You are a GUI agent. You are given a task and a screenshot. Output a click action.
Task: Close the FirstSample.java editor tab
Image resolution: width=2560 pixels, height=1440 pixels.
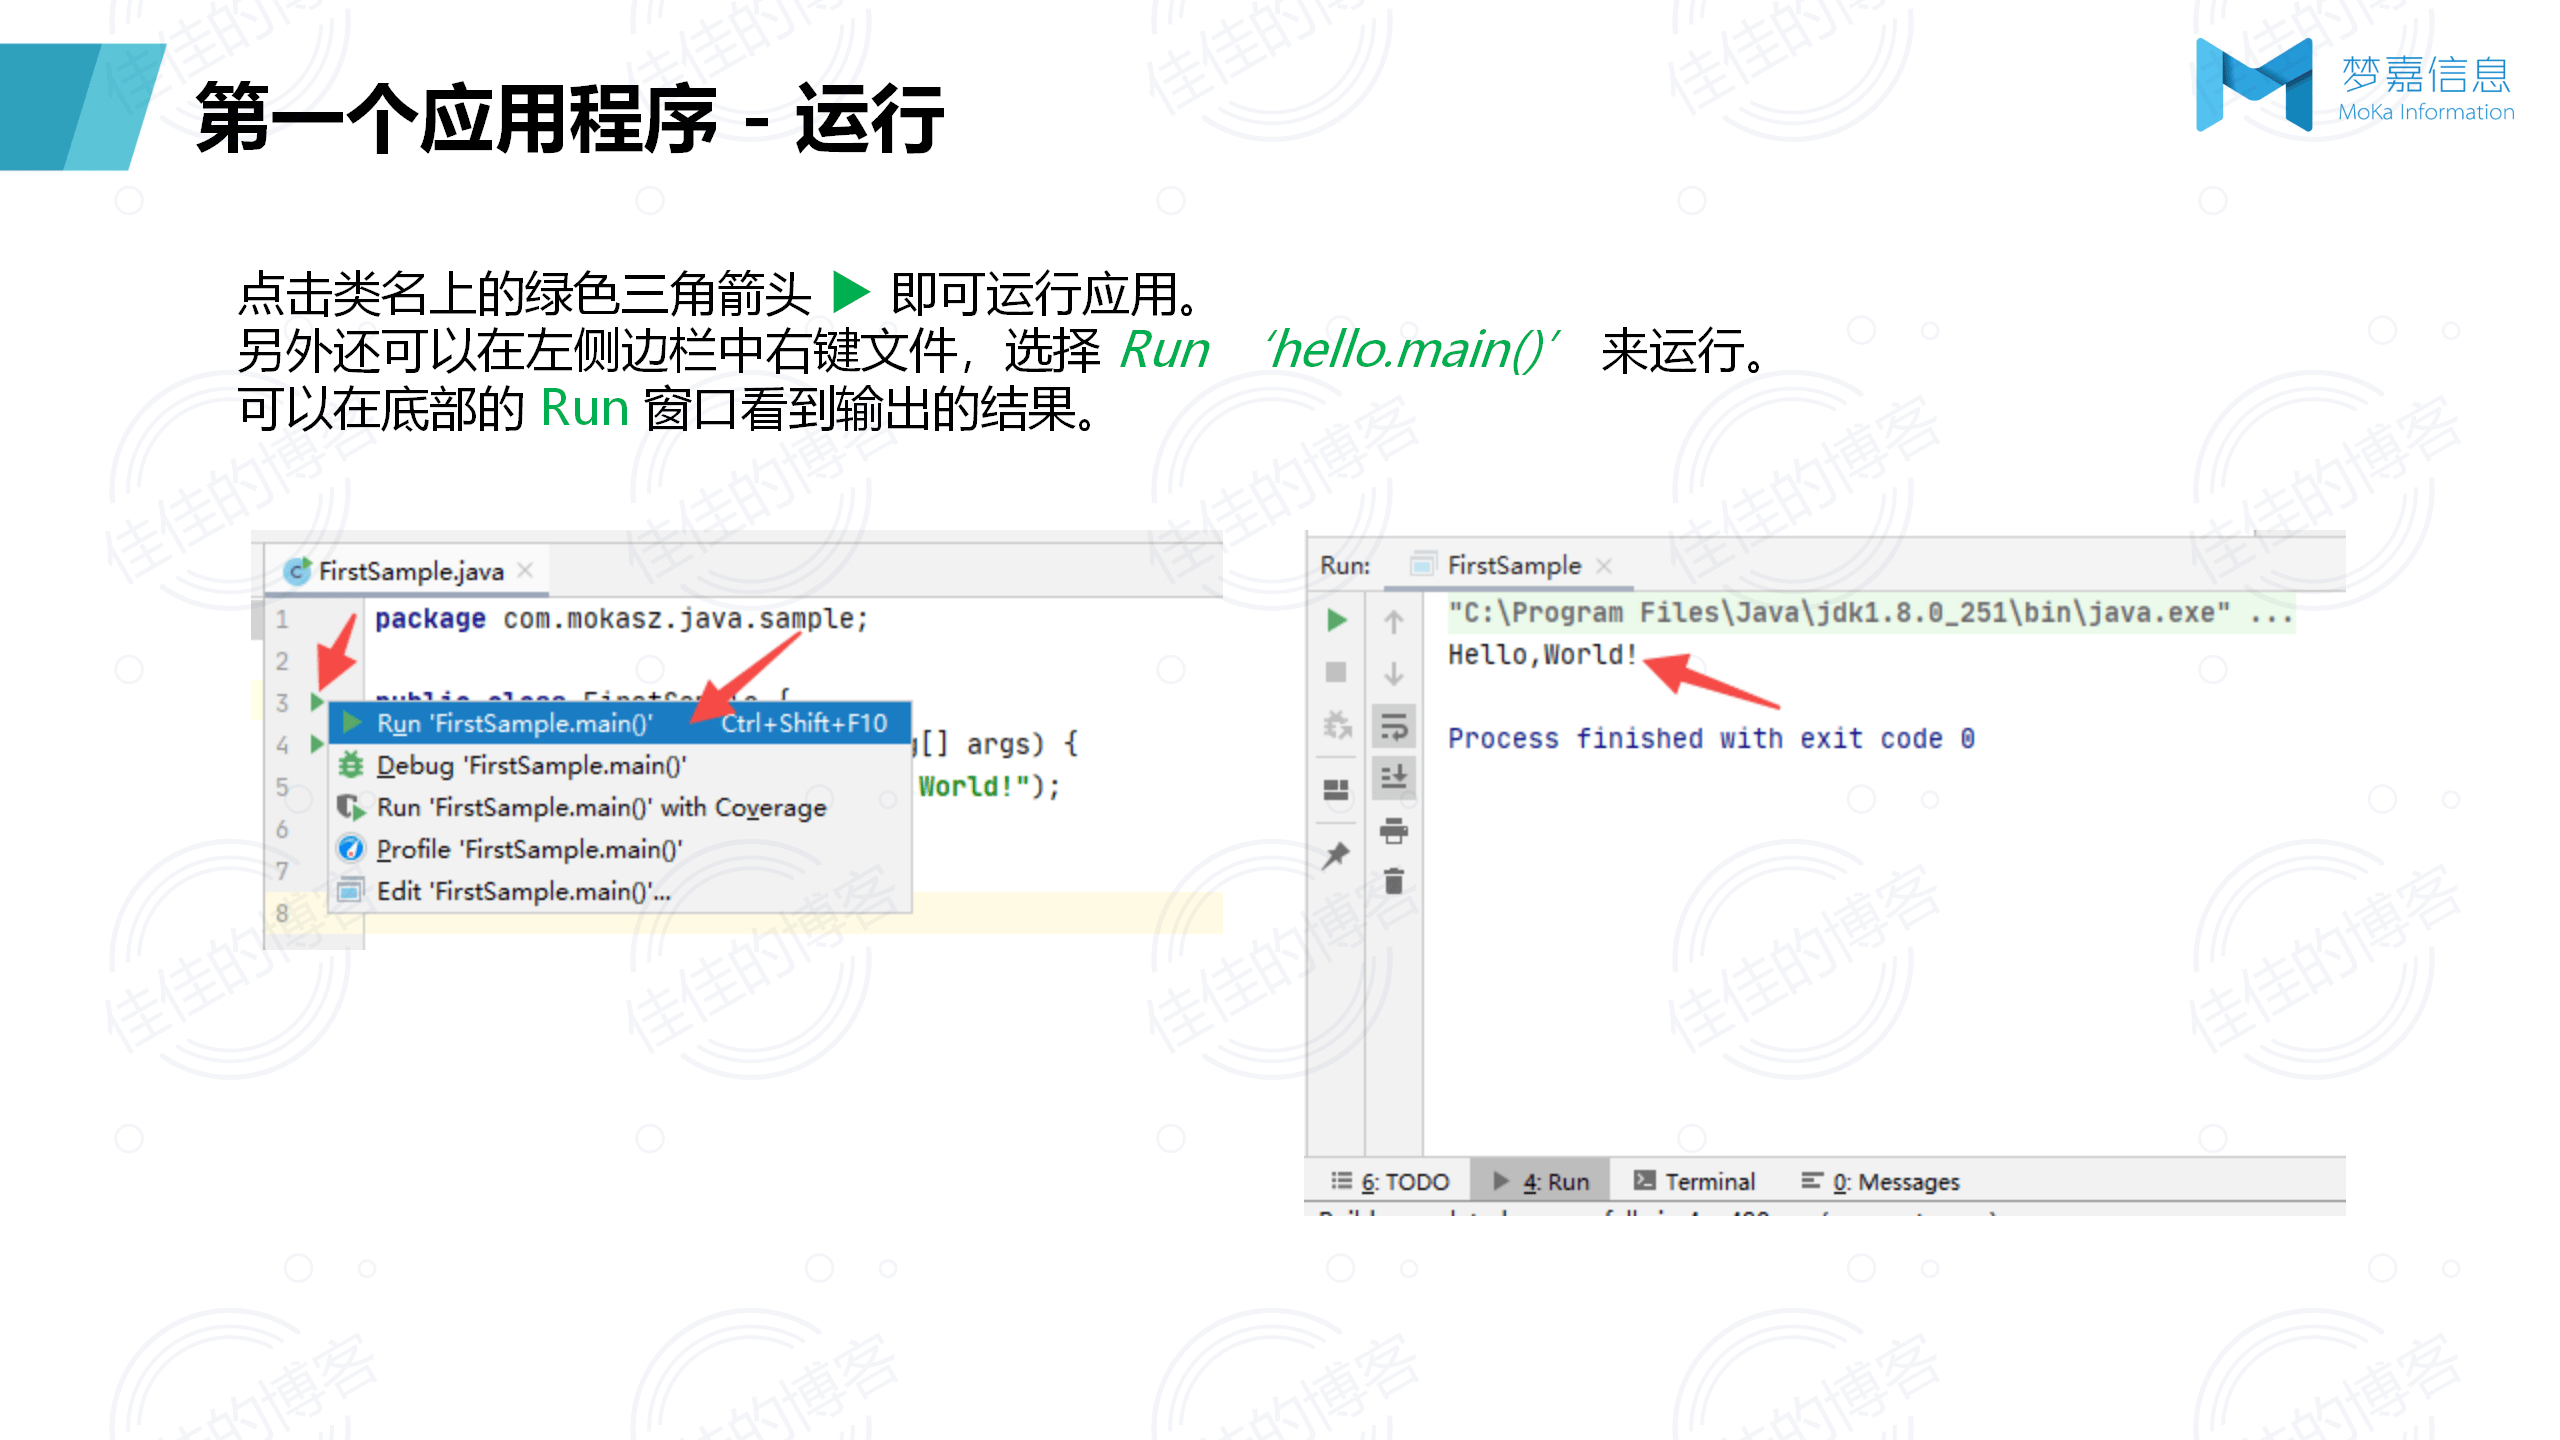point(525,570)
